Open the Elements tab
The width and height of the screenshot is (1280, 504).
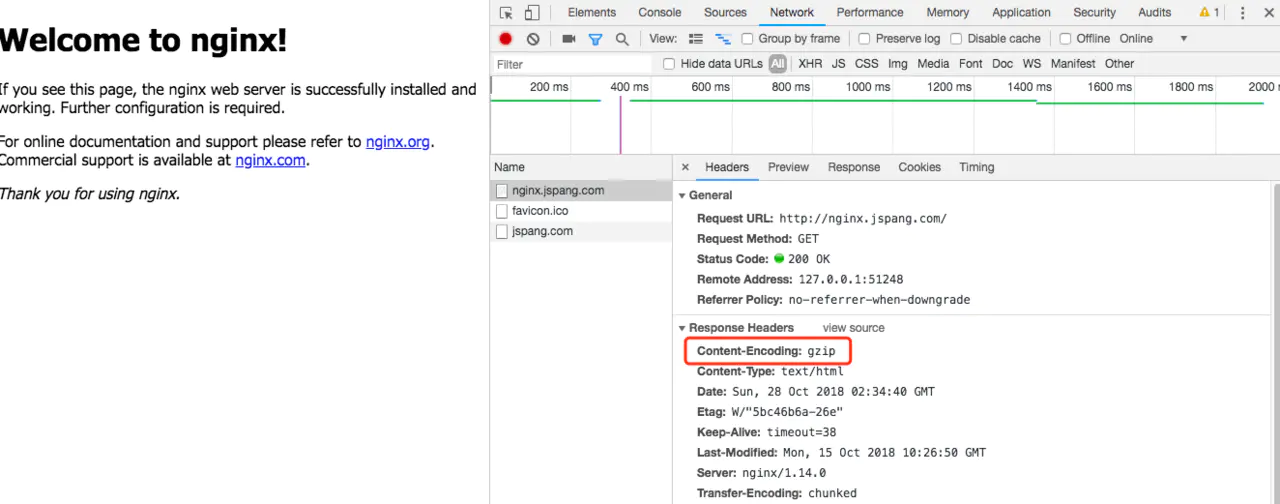[x=592, y=13]
